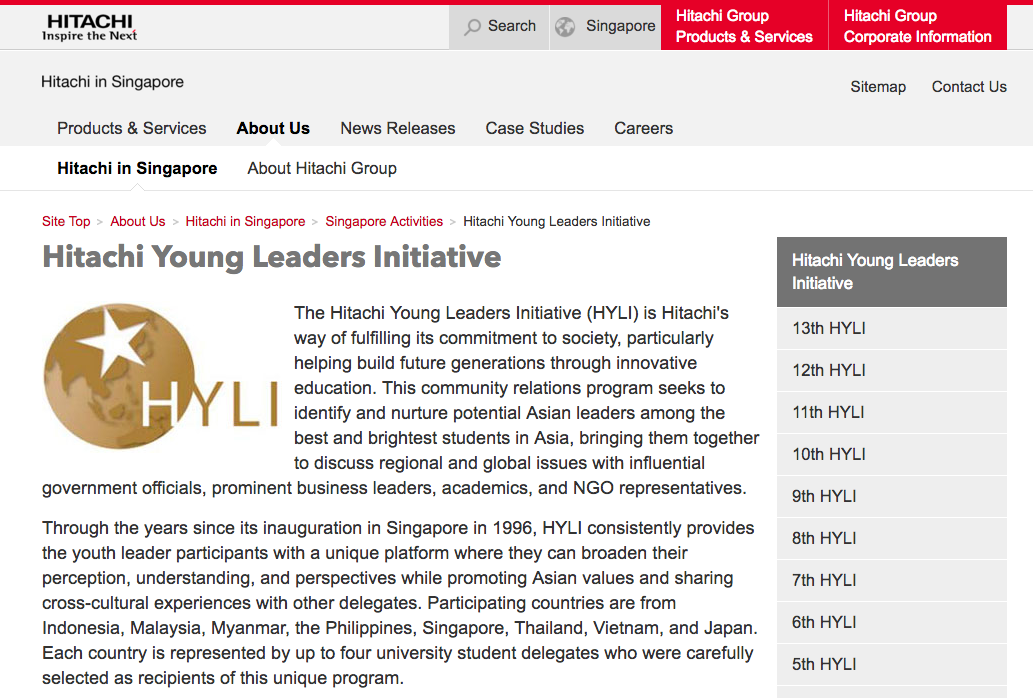Click the Hitachi Inspire the Next logo

(x=90, y=28)
